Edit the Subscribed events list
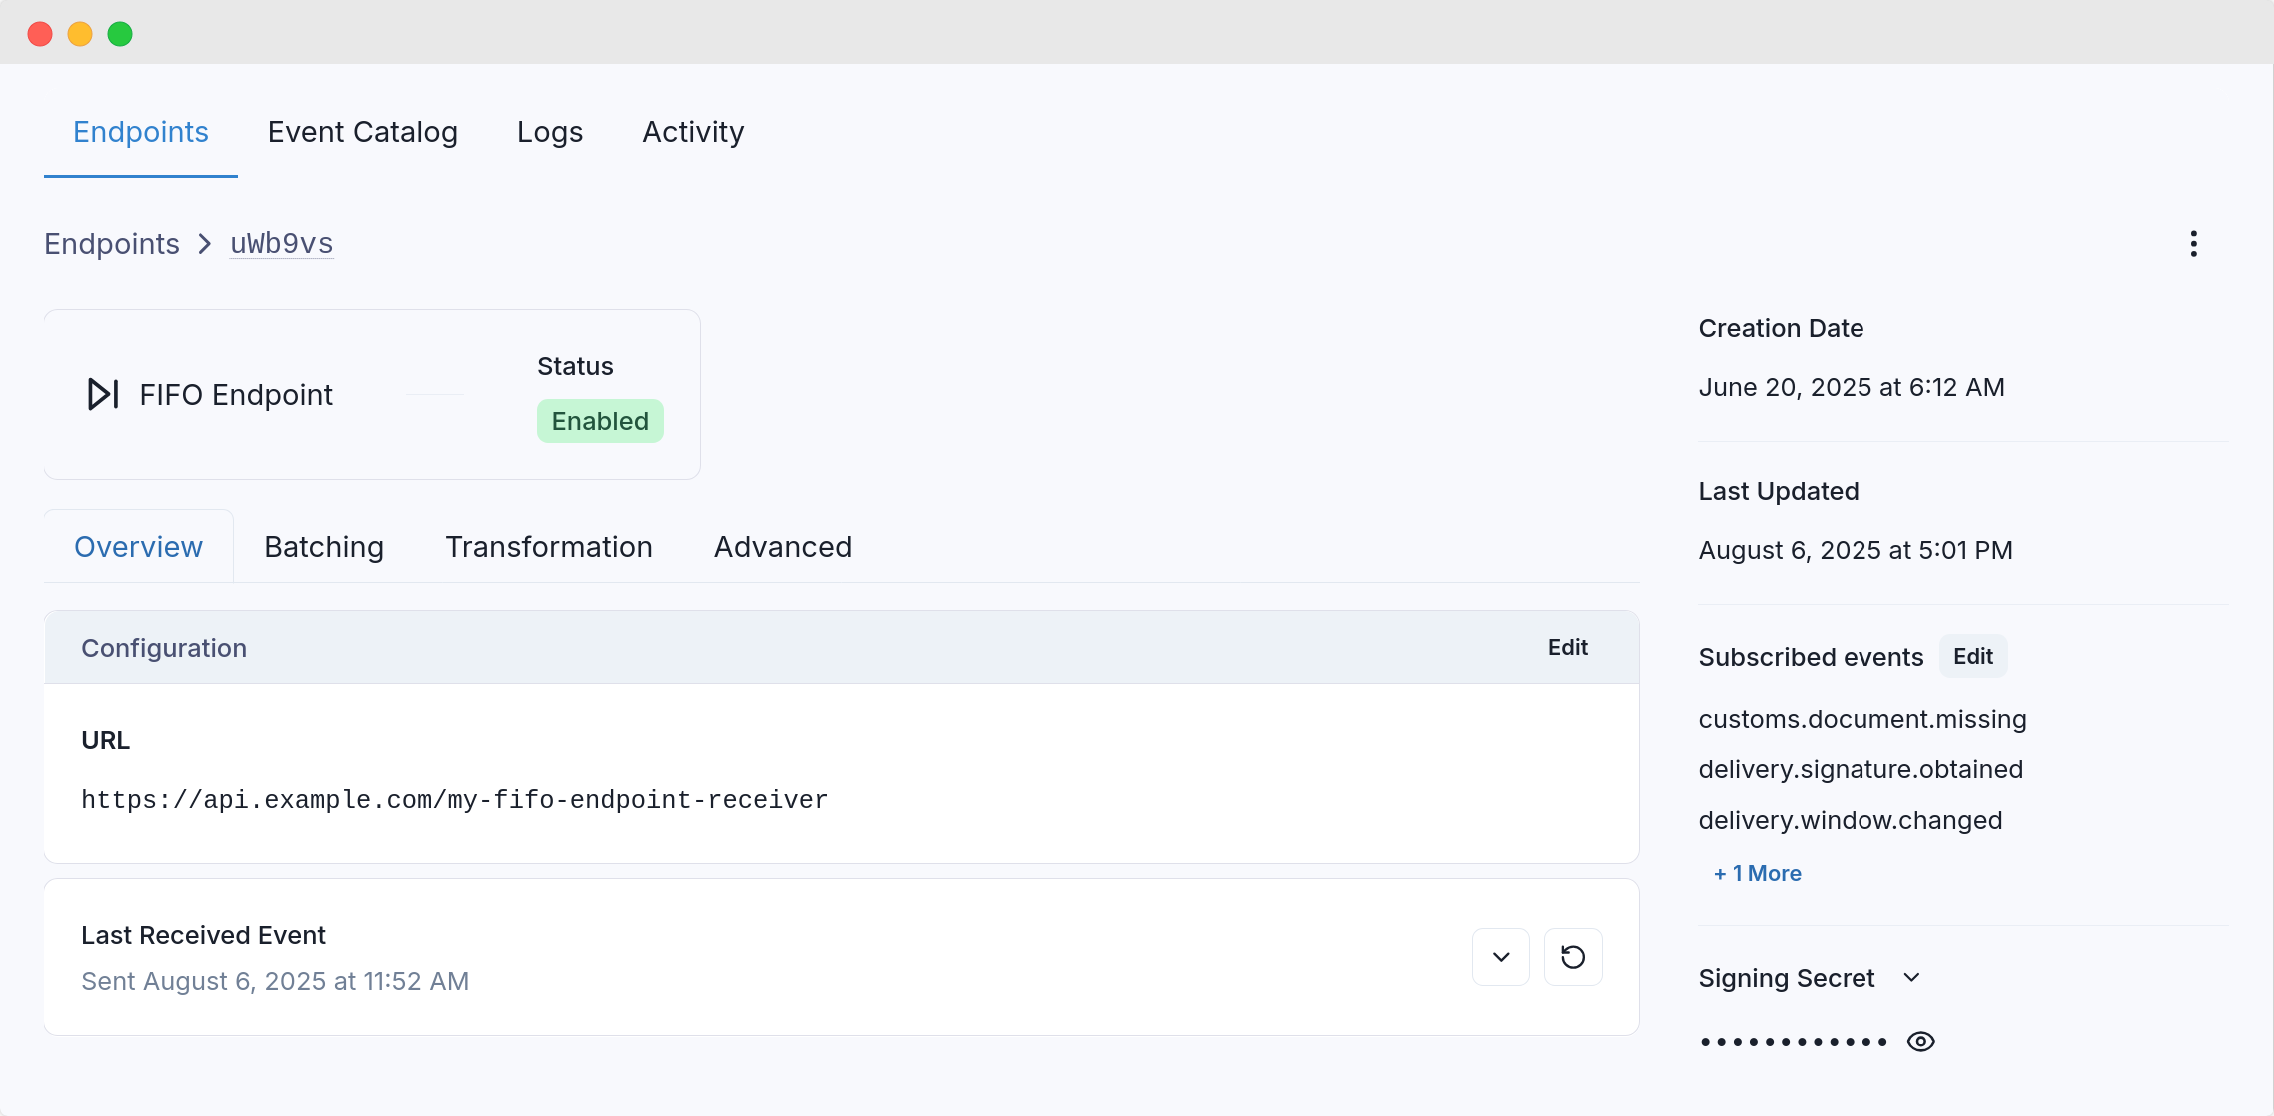This screenshot has height=1116, width=2274. click(x=1972, y=656)
